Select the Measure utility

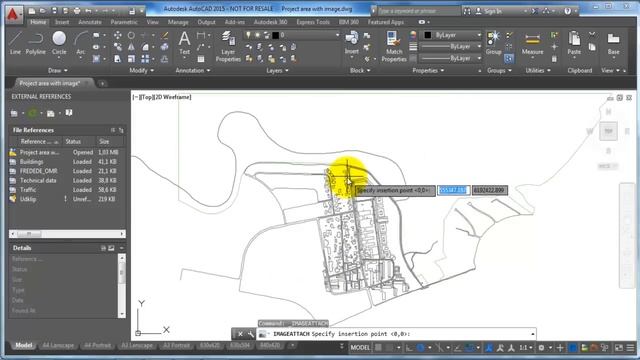point(532,44)
